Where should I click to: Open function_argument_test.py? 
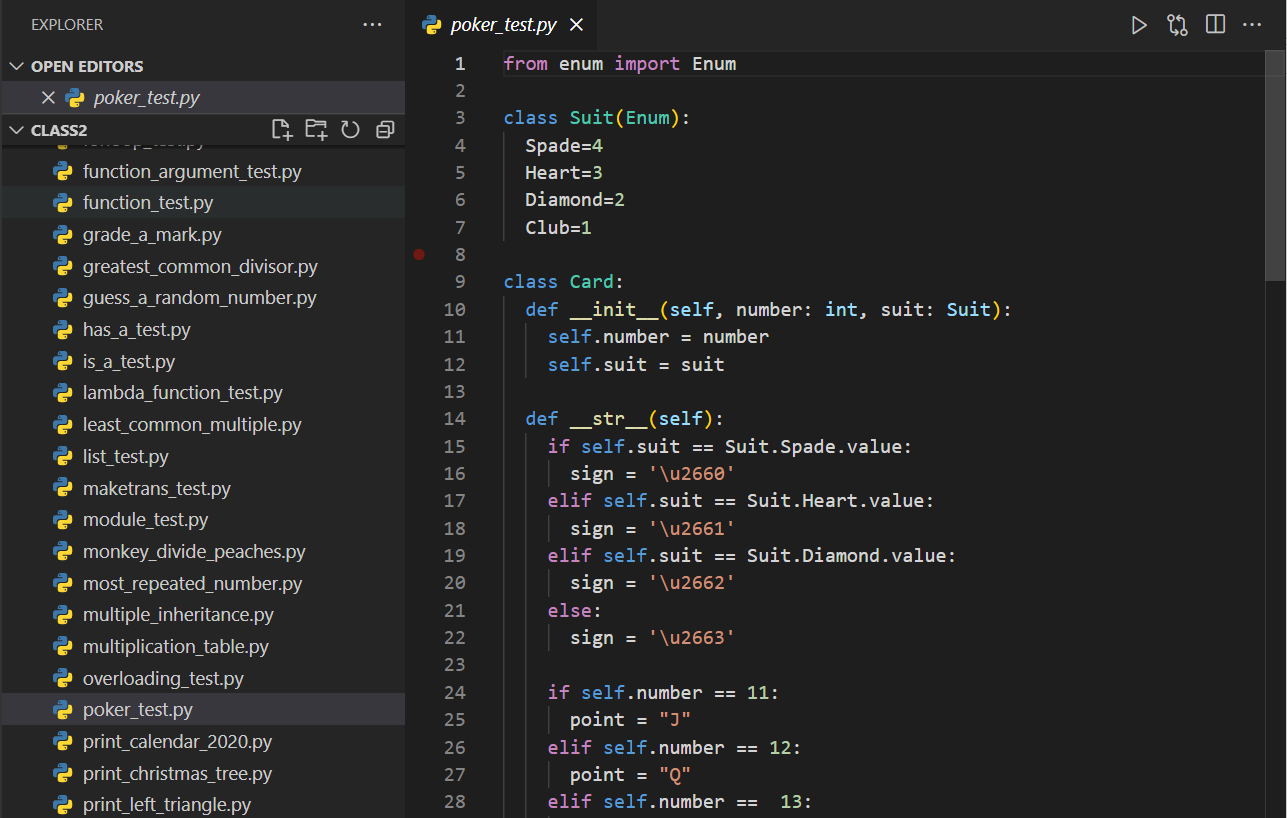[x=202, y=171]
